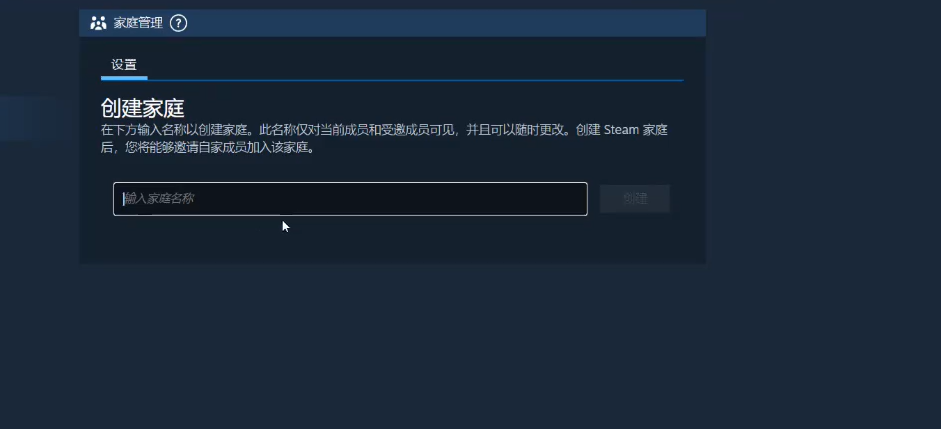The image size is (941, 429).
Task: Click the blue 家庭管理 header bar
Action: click(x=392, y=23)
